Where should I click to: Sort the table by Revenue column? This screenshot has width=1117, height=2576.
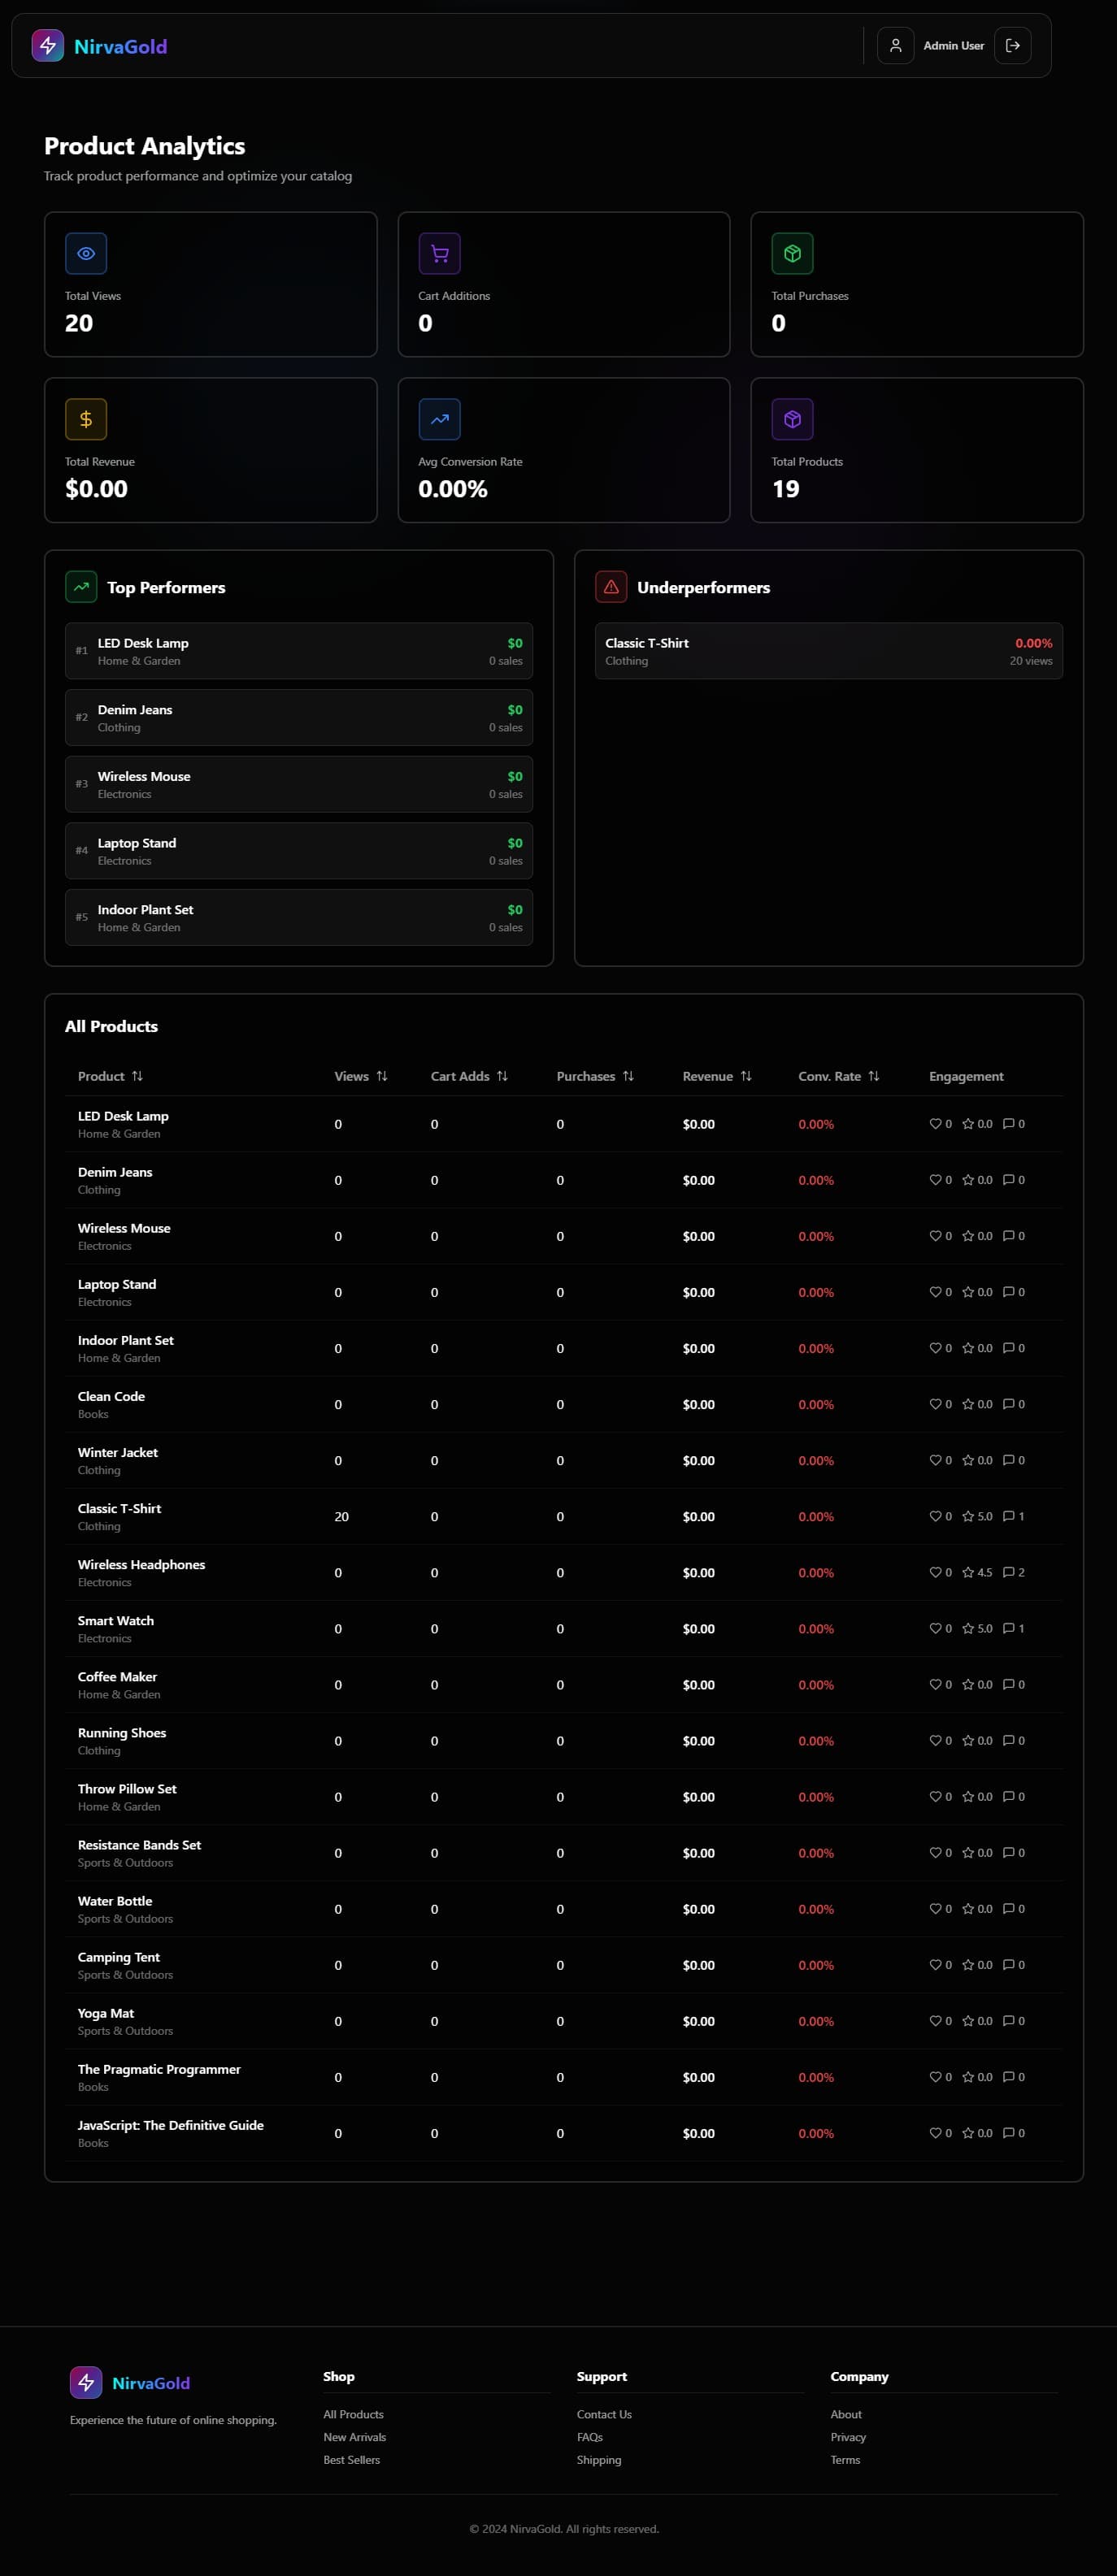tap(717, 1076)
